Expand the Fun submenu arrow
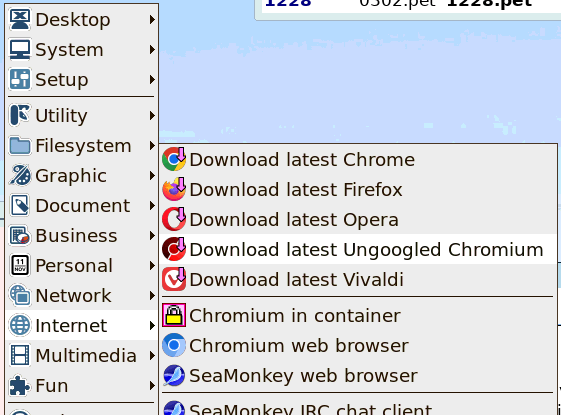The width and height of the screenshot is (561, 415). pyautogui.click(x=152, y=386)
